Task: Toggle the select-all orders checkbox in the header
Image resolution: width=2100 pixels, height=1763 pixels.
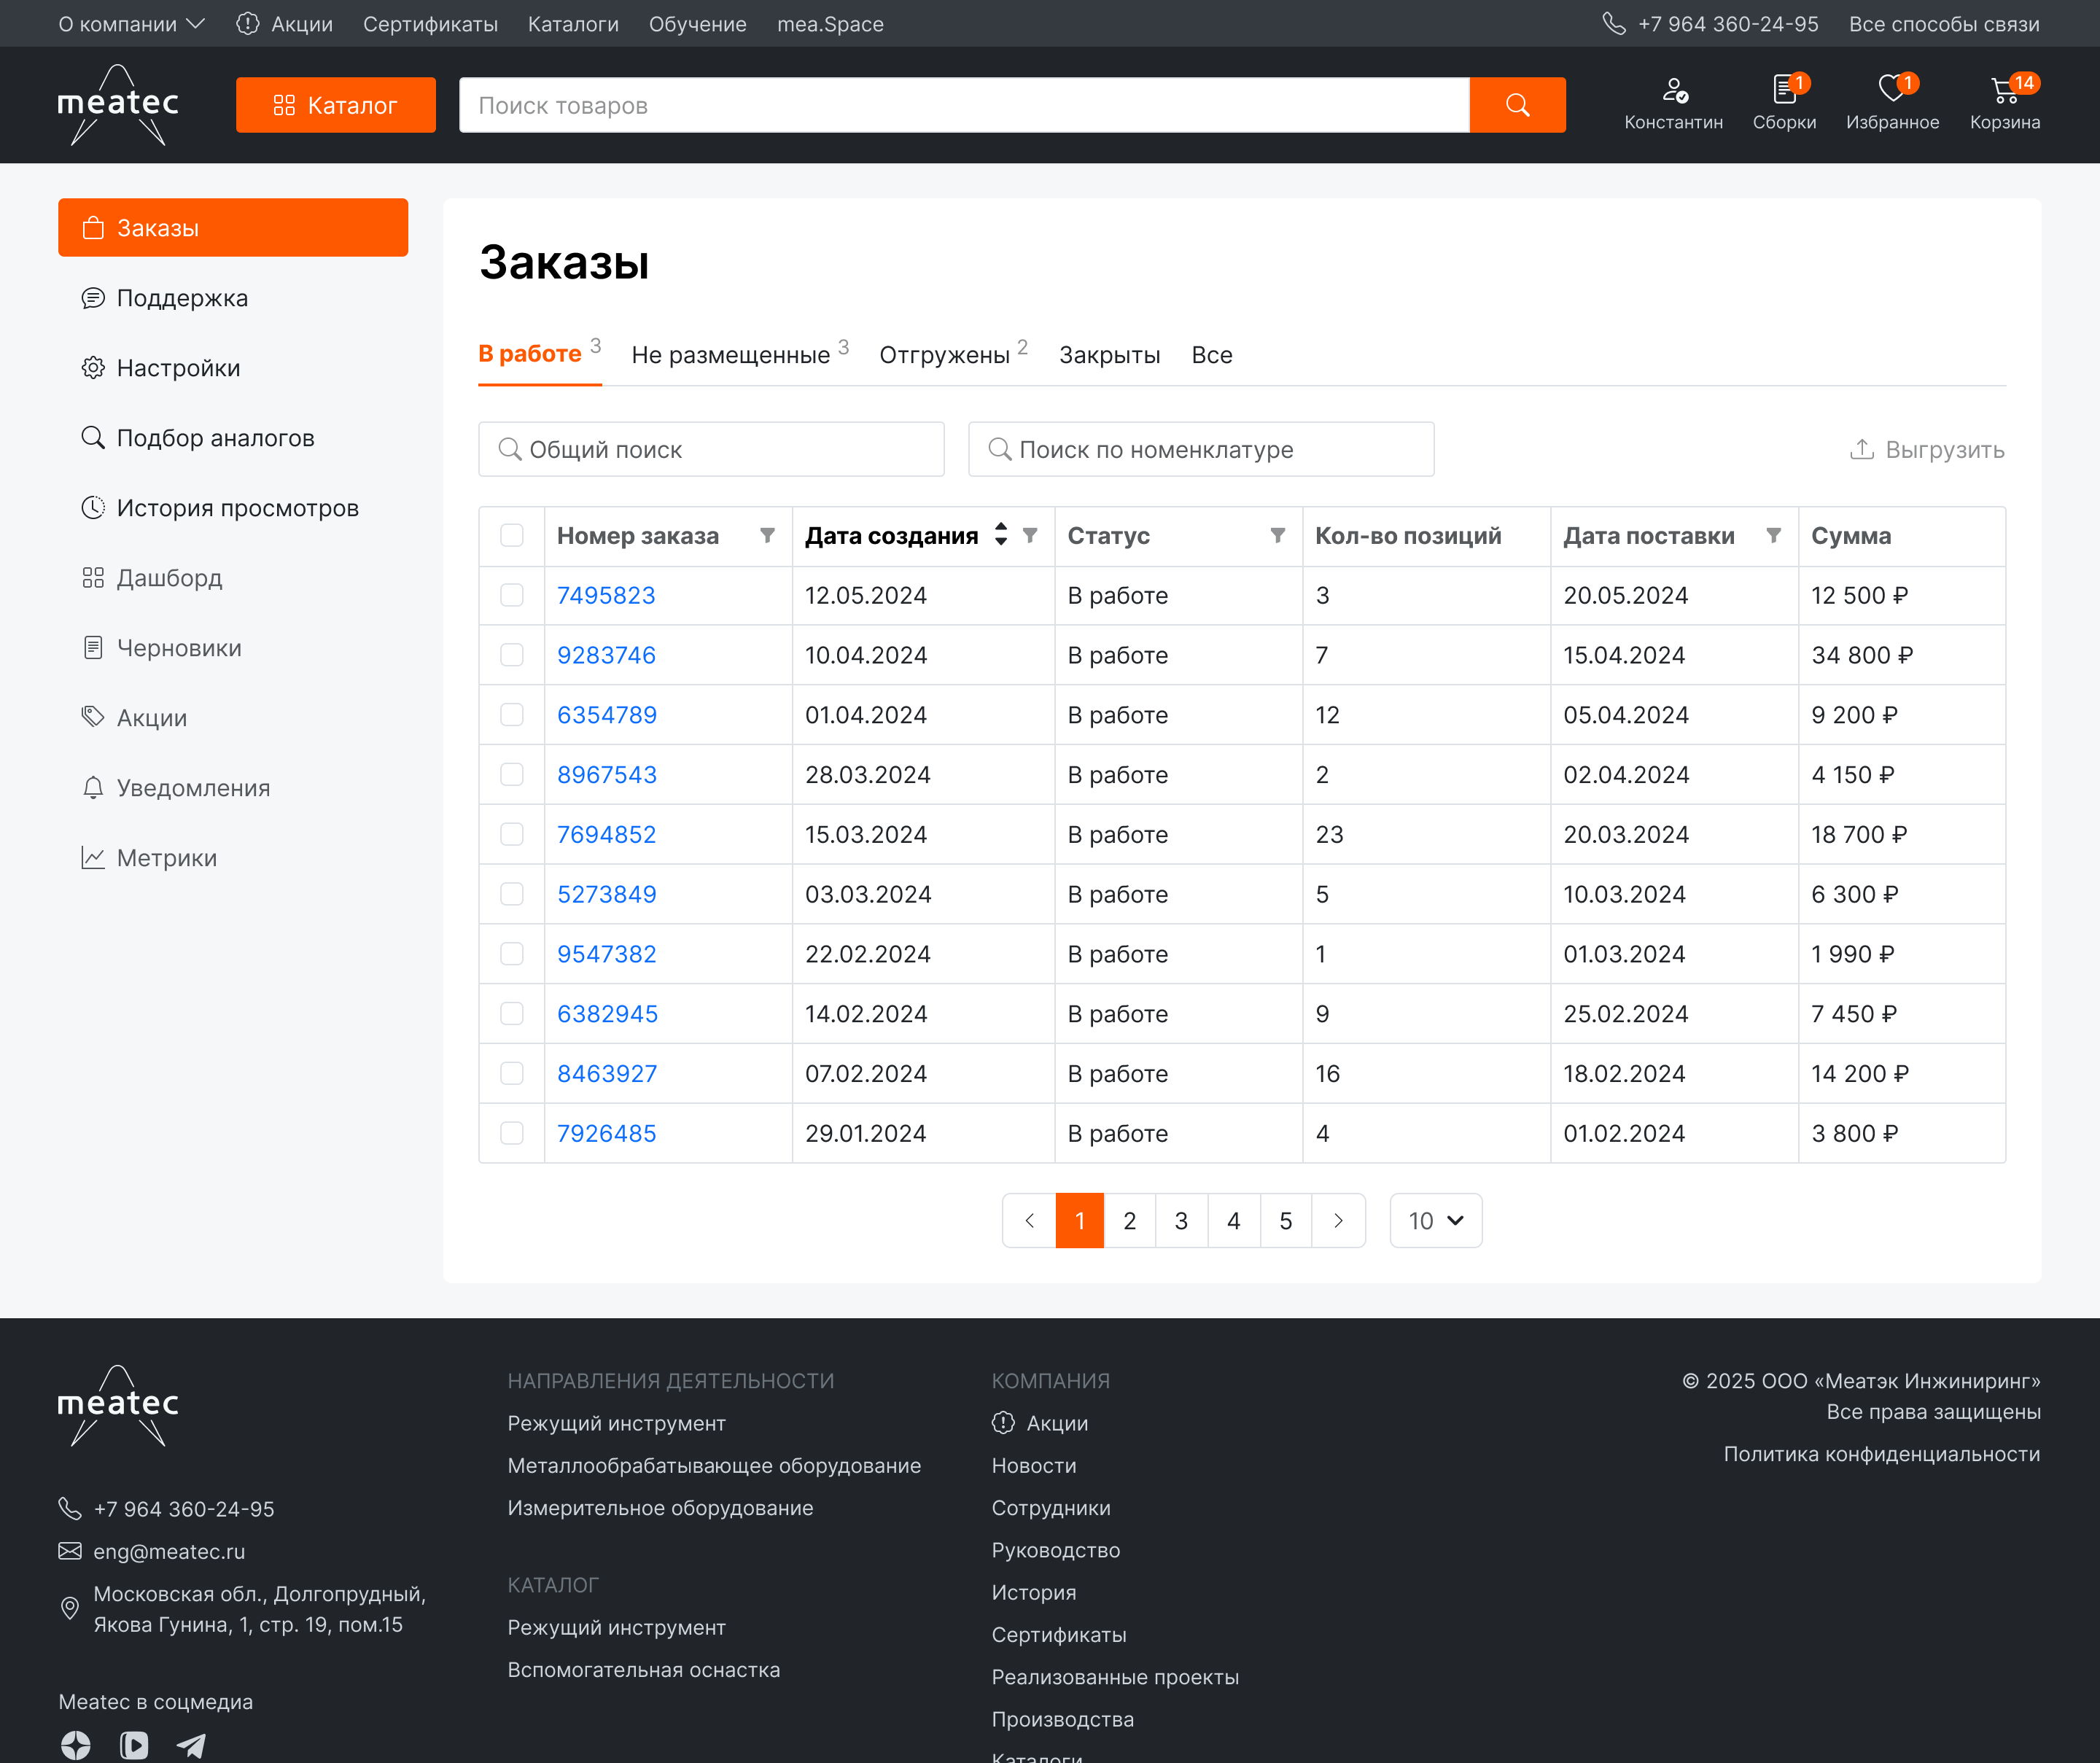Action: (x=512, y=536)
